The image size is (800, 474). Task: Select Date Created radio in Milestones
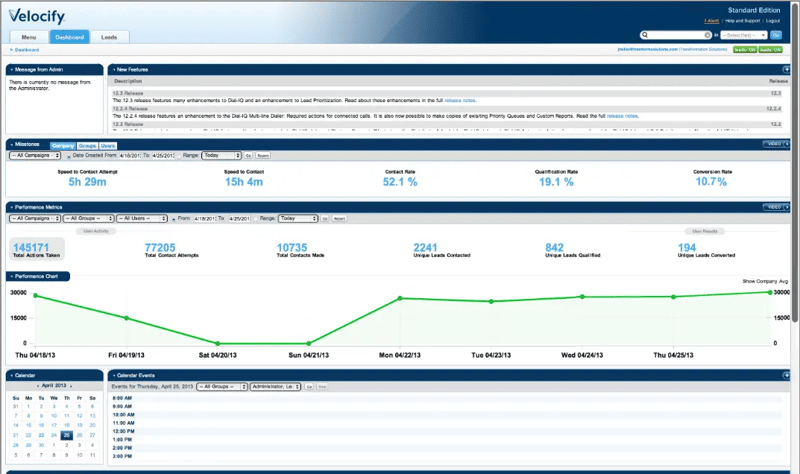coord(70,156)
